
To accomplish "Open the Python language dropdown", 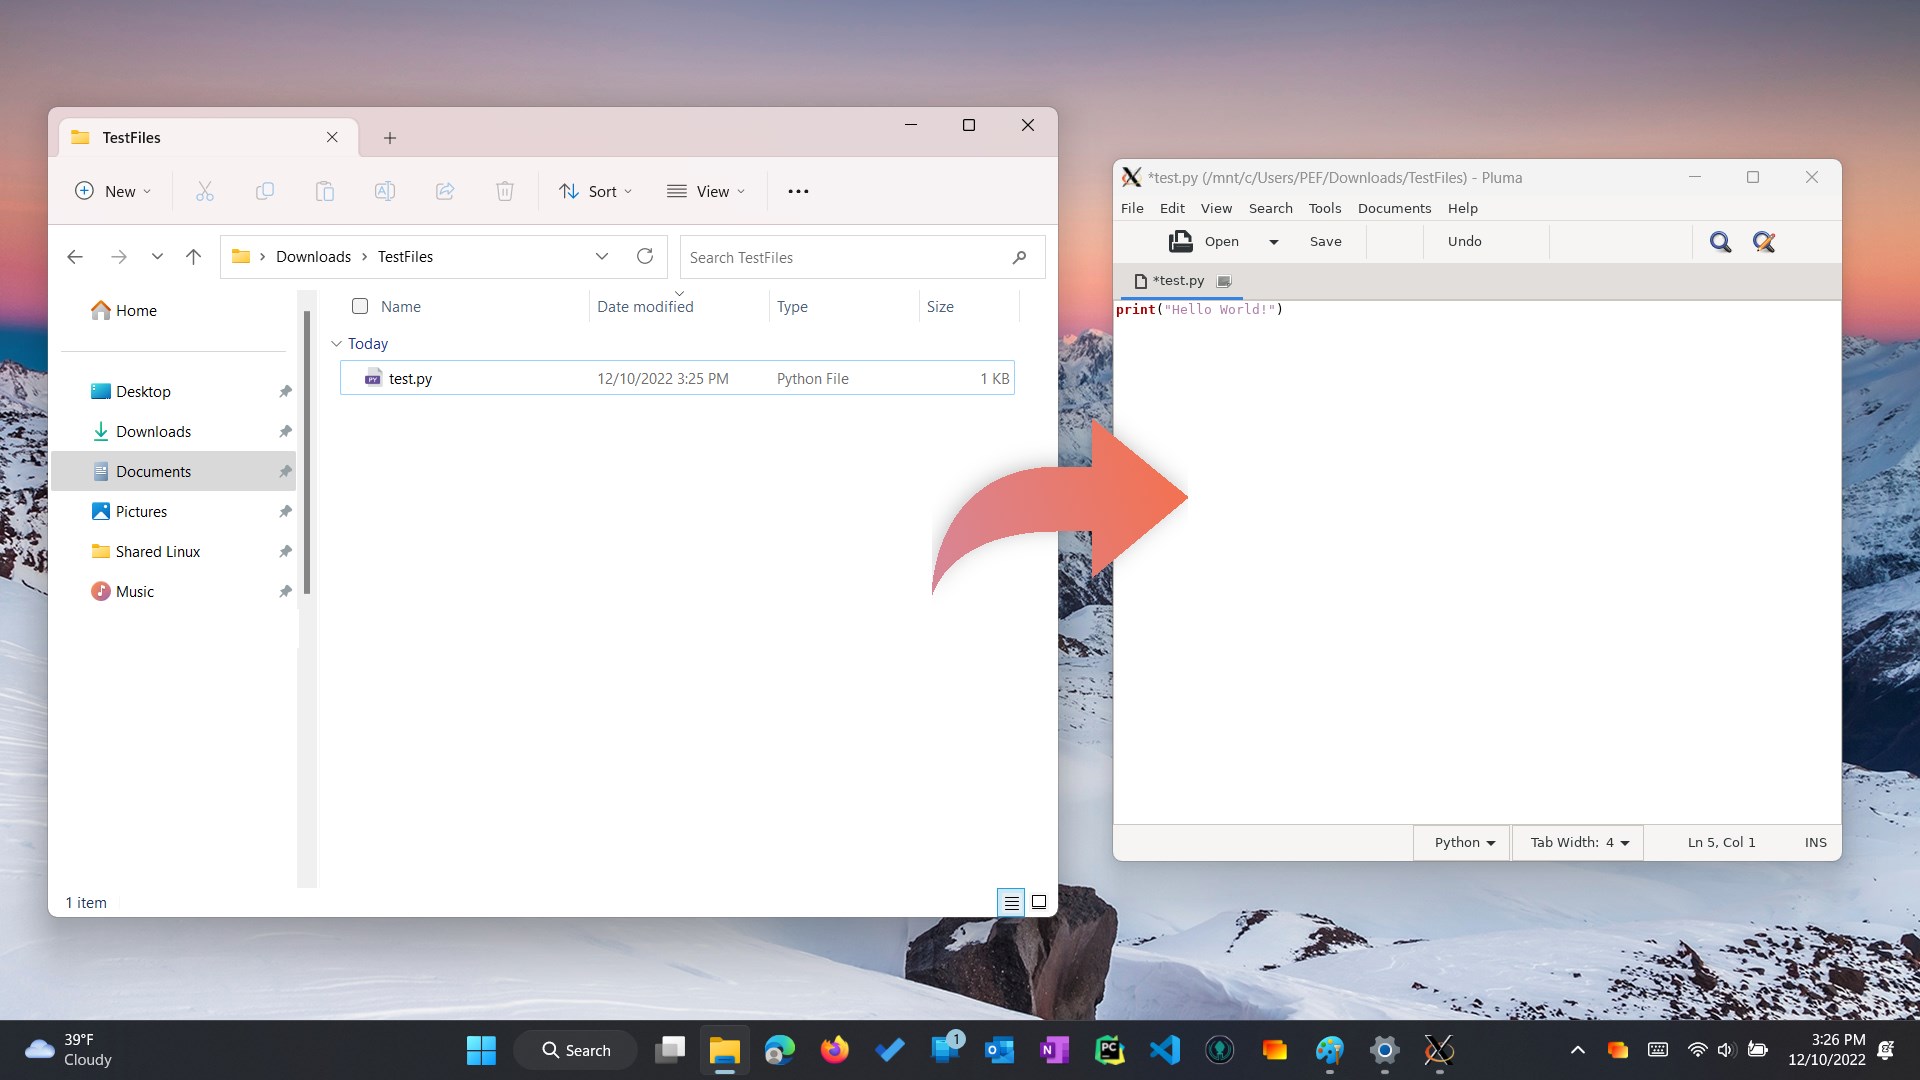I will 1465,842.
